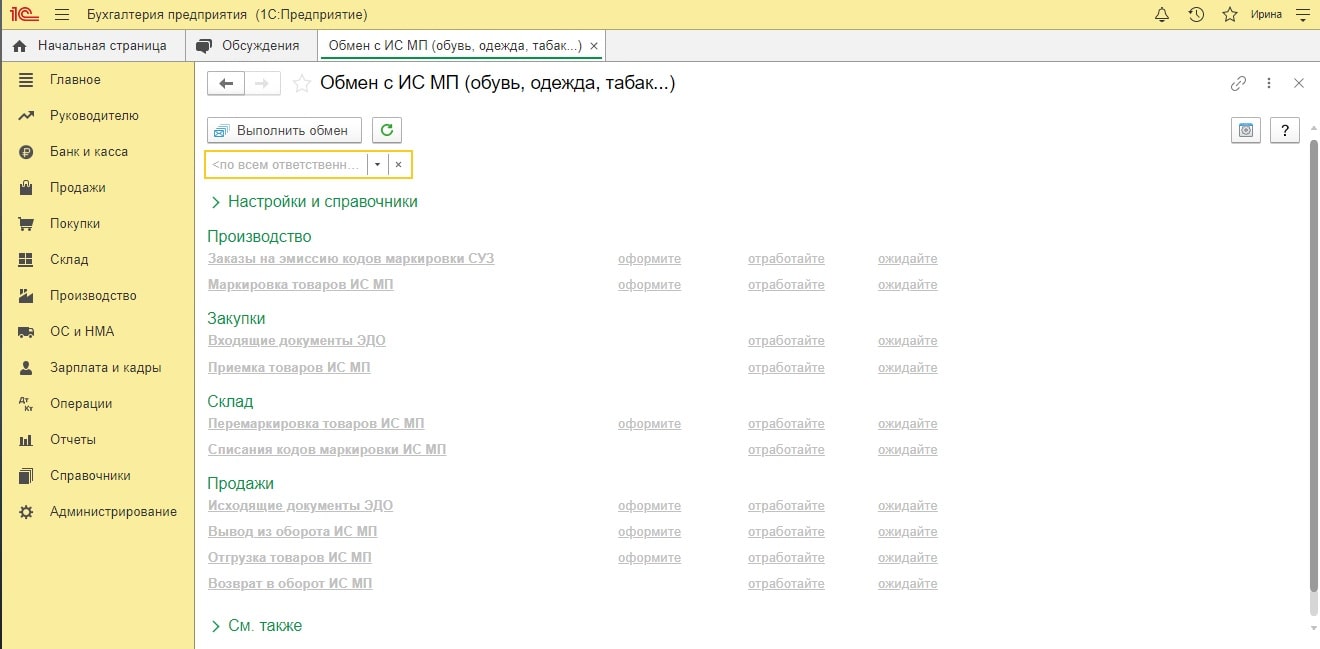The height and width of the screenshot is (649, 1320).
Task: Open the three-dot more actions menu
Action: 1269,84
